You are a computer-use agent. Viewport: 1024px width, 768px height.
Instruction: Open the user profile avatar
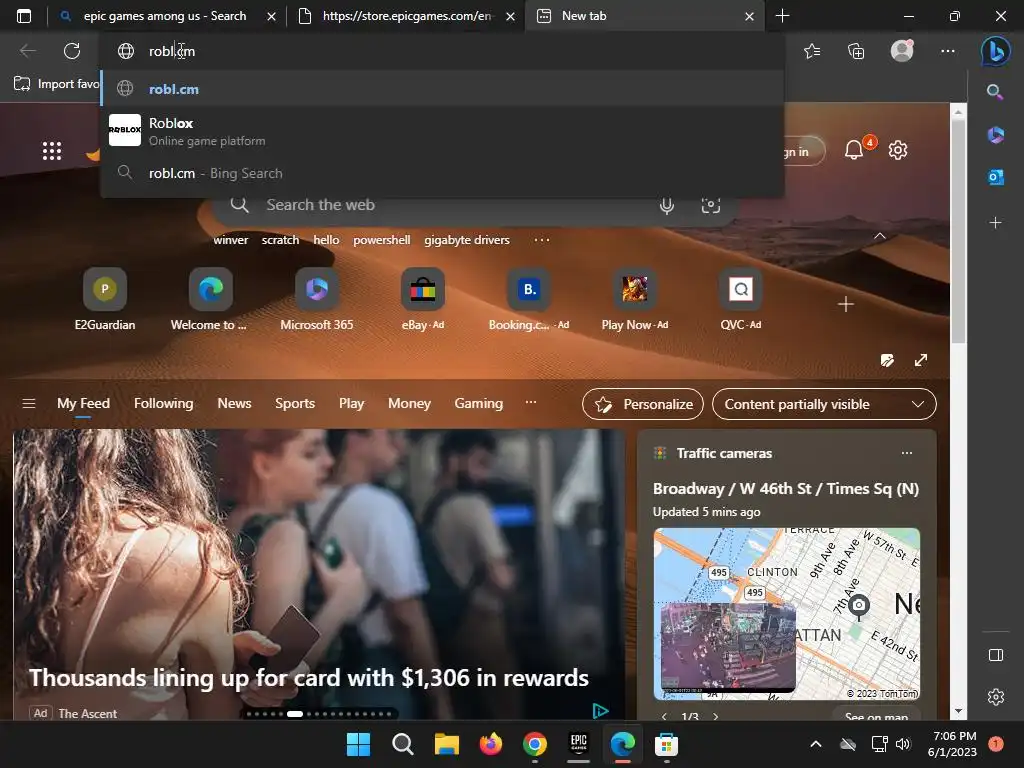(902, 50)
